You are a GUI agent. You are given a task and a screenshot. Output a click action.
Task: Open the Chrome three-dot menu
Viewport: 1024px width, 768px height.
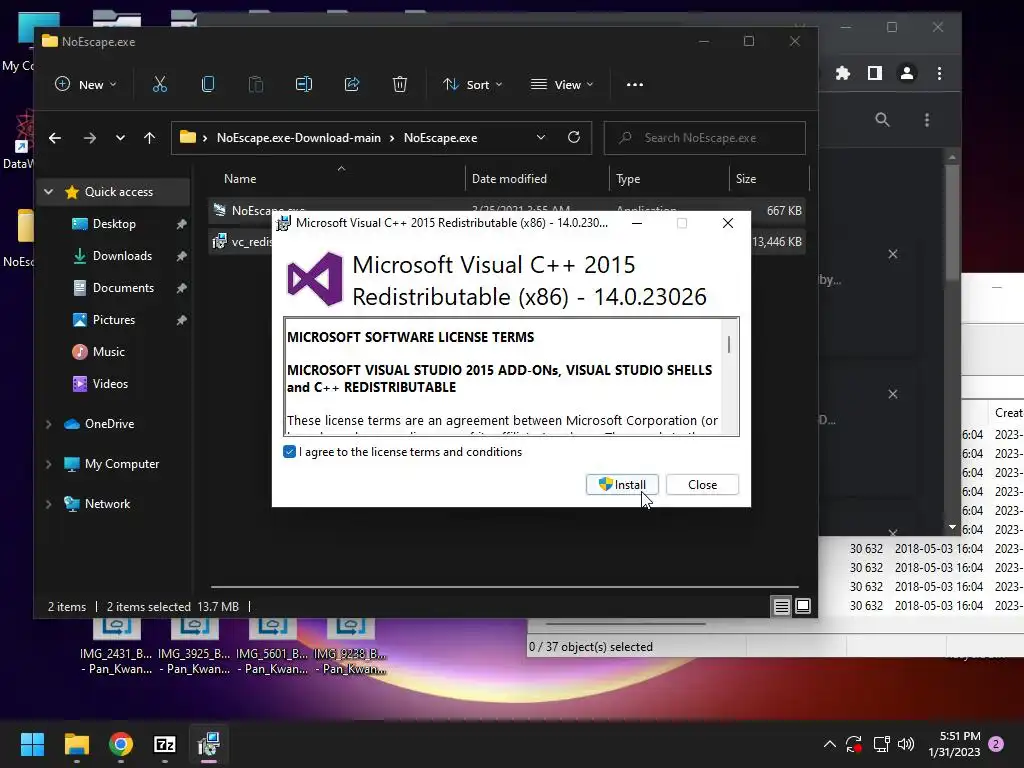(939, 73)
